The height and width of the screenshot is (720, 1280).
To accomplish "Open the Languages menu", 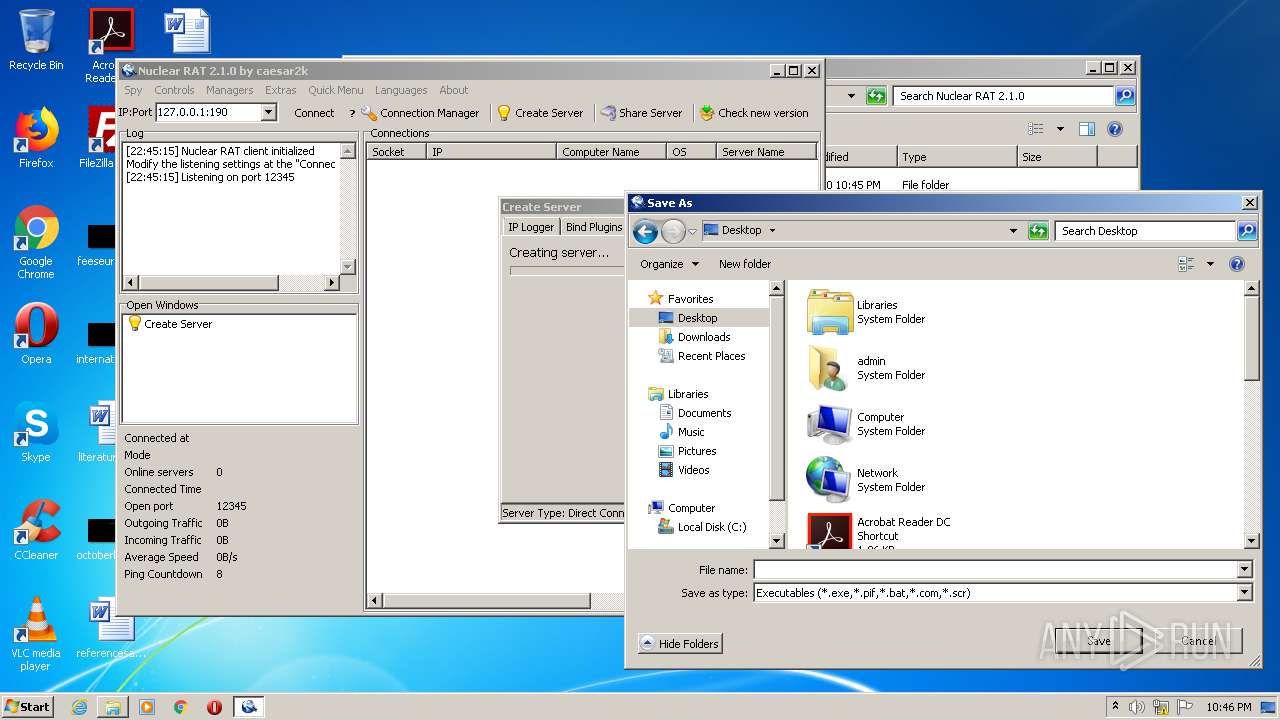I will tap(401, 90).
